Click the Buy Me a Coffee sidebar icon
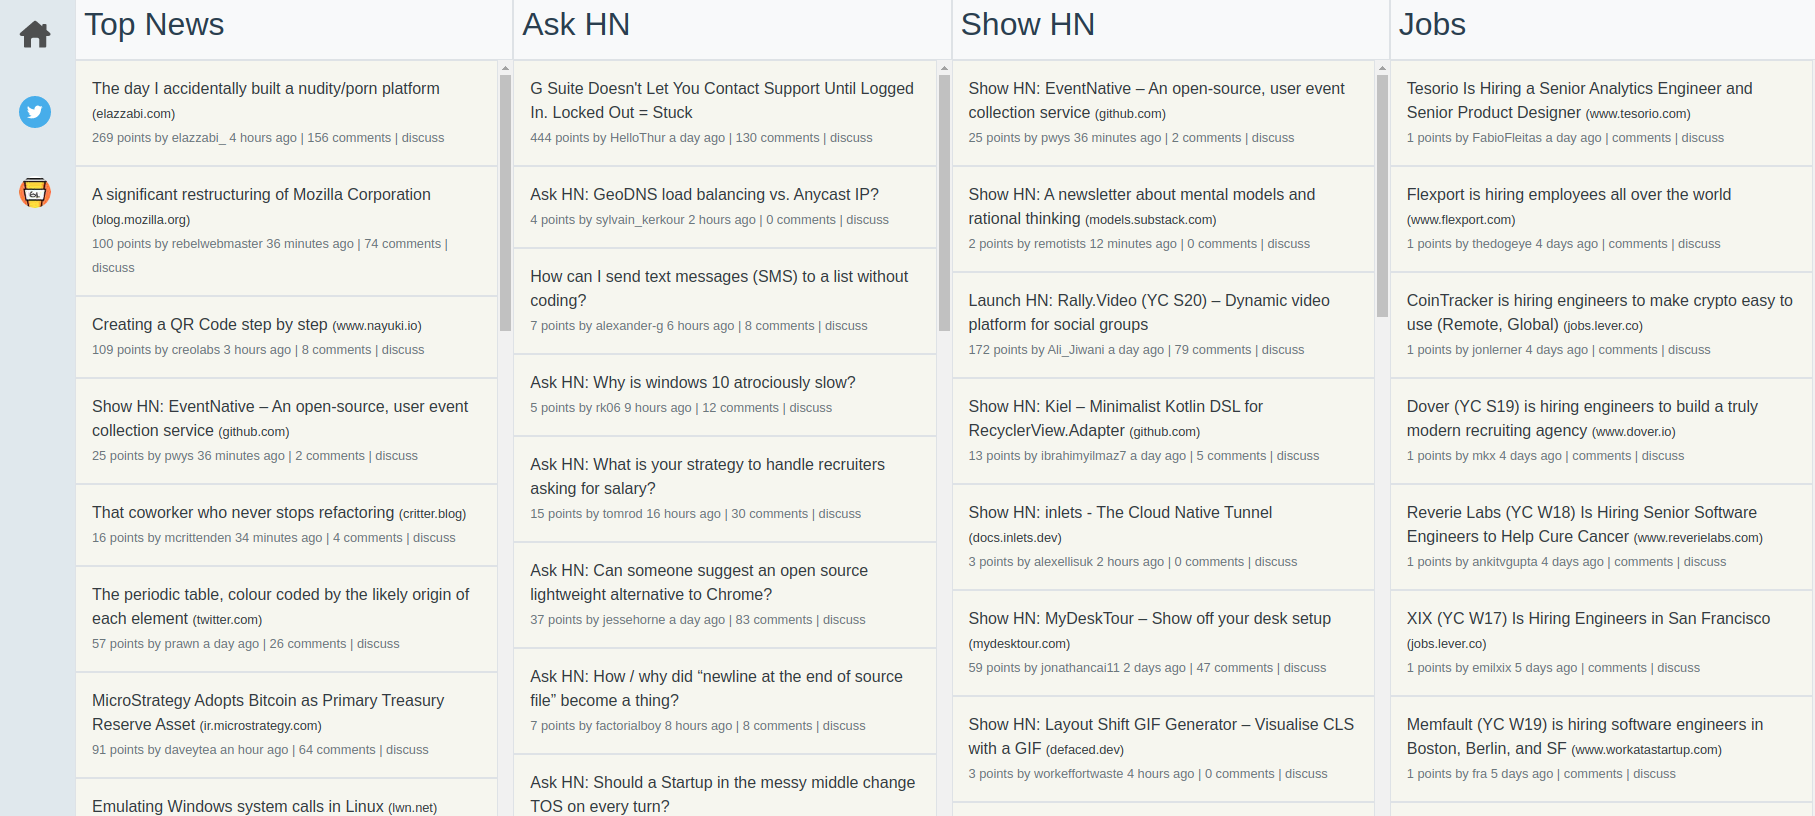Viewport: 1815px width, 816px height. pyautogui.click(x=35, y=191)
